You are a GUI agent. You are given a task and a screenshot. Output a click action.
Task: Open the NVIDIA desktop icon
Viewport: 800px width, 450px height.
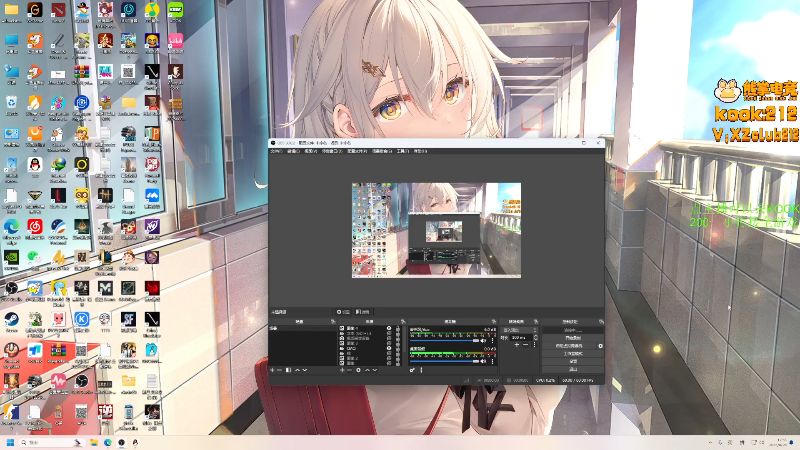point(11,257)
